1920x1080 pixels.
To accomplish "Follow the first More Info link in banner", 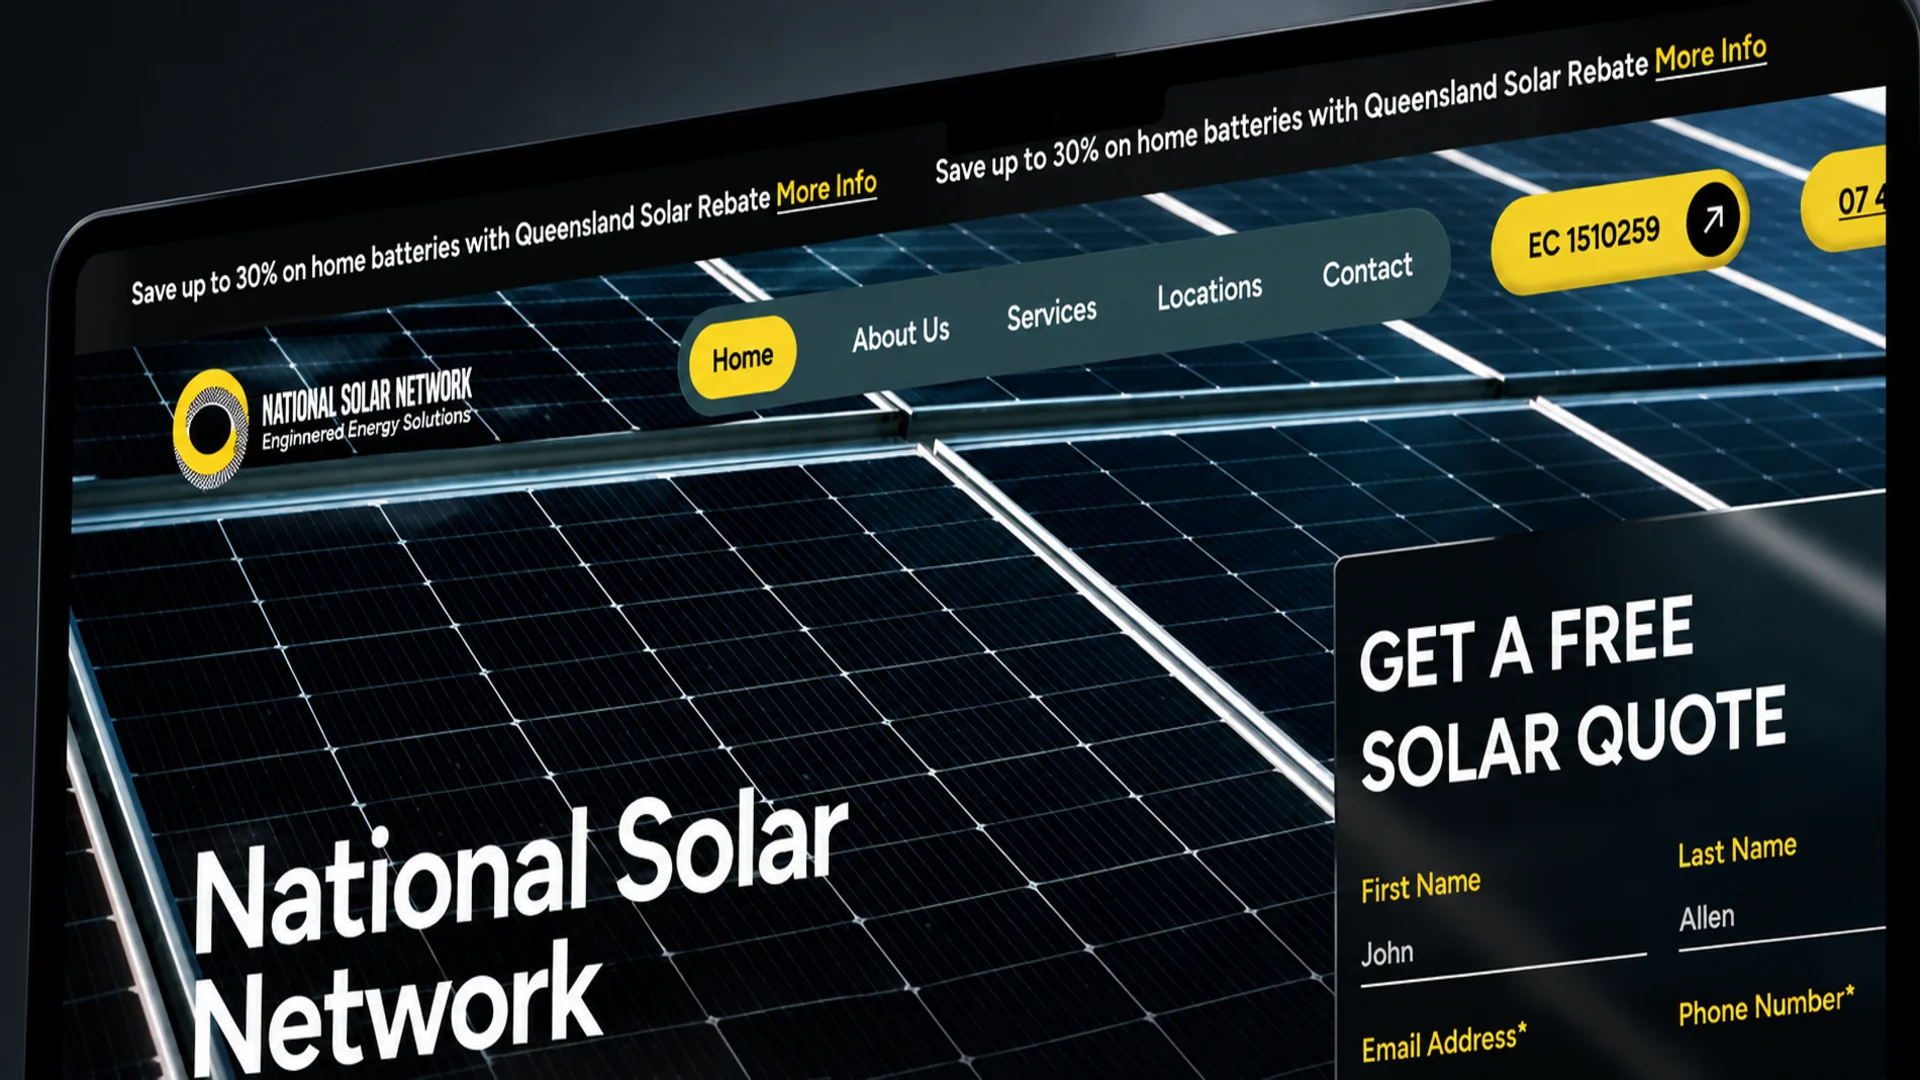I will tap(826, 188).
